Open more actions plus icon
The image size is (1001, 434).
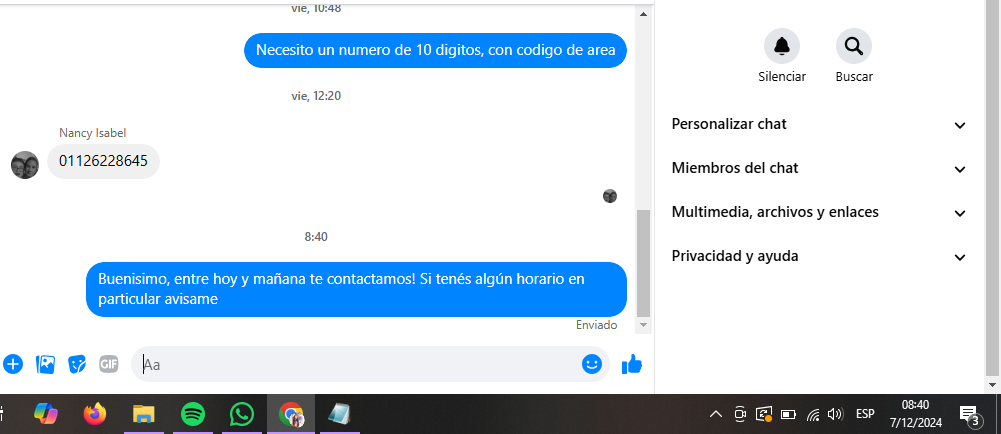[13, 364]
